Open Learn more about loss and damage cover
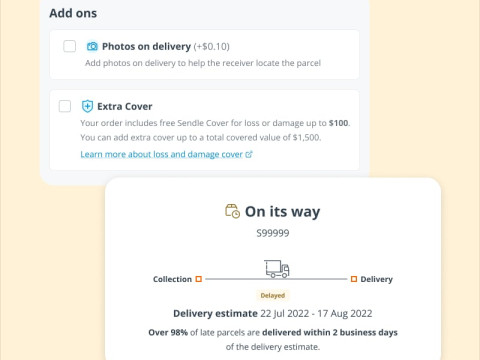Image resolution: width=480 pixels, height=360 pixels. [x=162, y=154]
